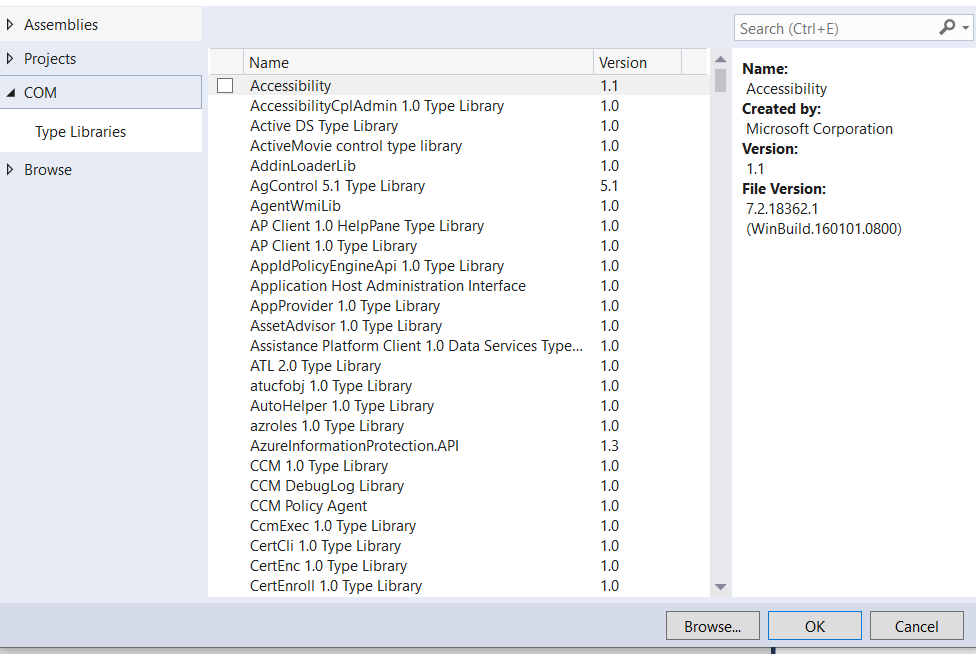The width and height of the screenshot is (976, 654).
Task: Select CertCli 1.0 Type Library
Action: pos(459,546)
